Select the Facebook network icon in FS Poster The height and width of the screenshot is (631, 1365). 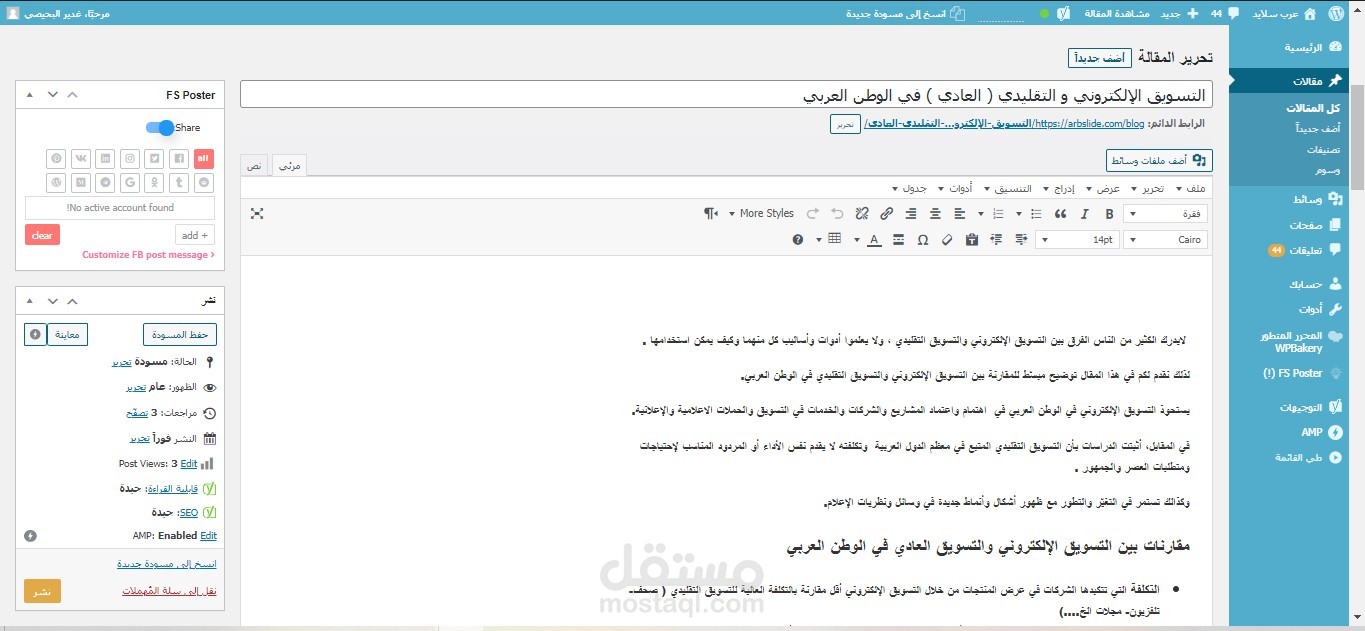179,158
